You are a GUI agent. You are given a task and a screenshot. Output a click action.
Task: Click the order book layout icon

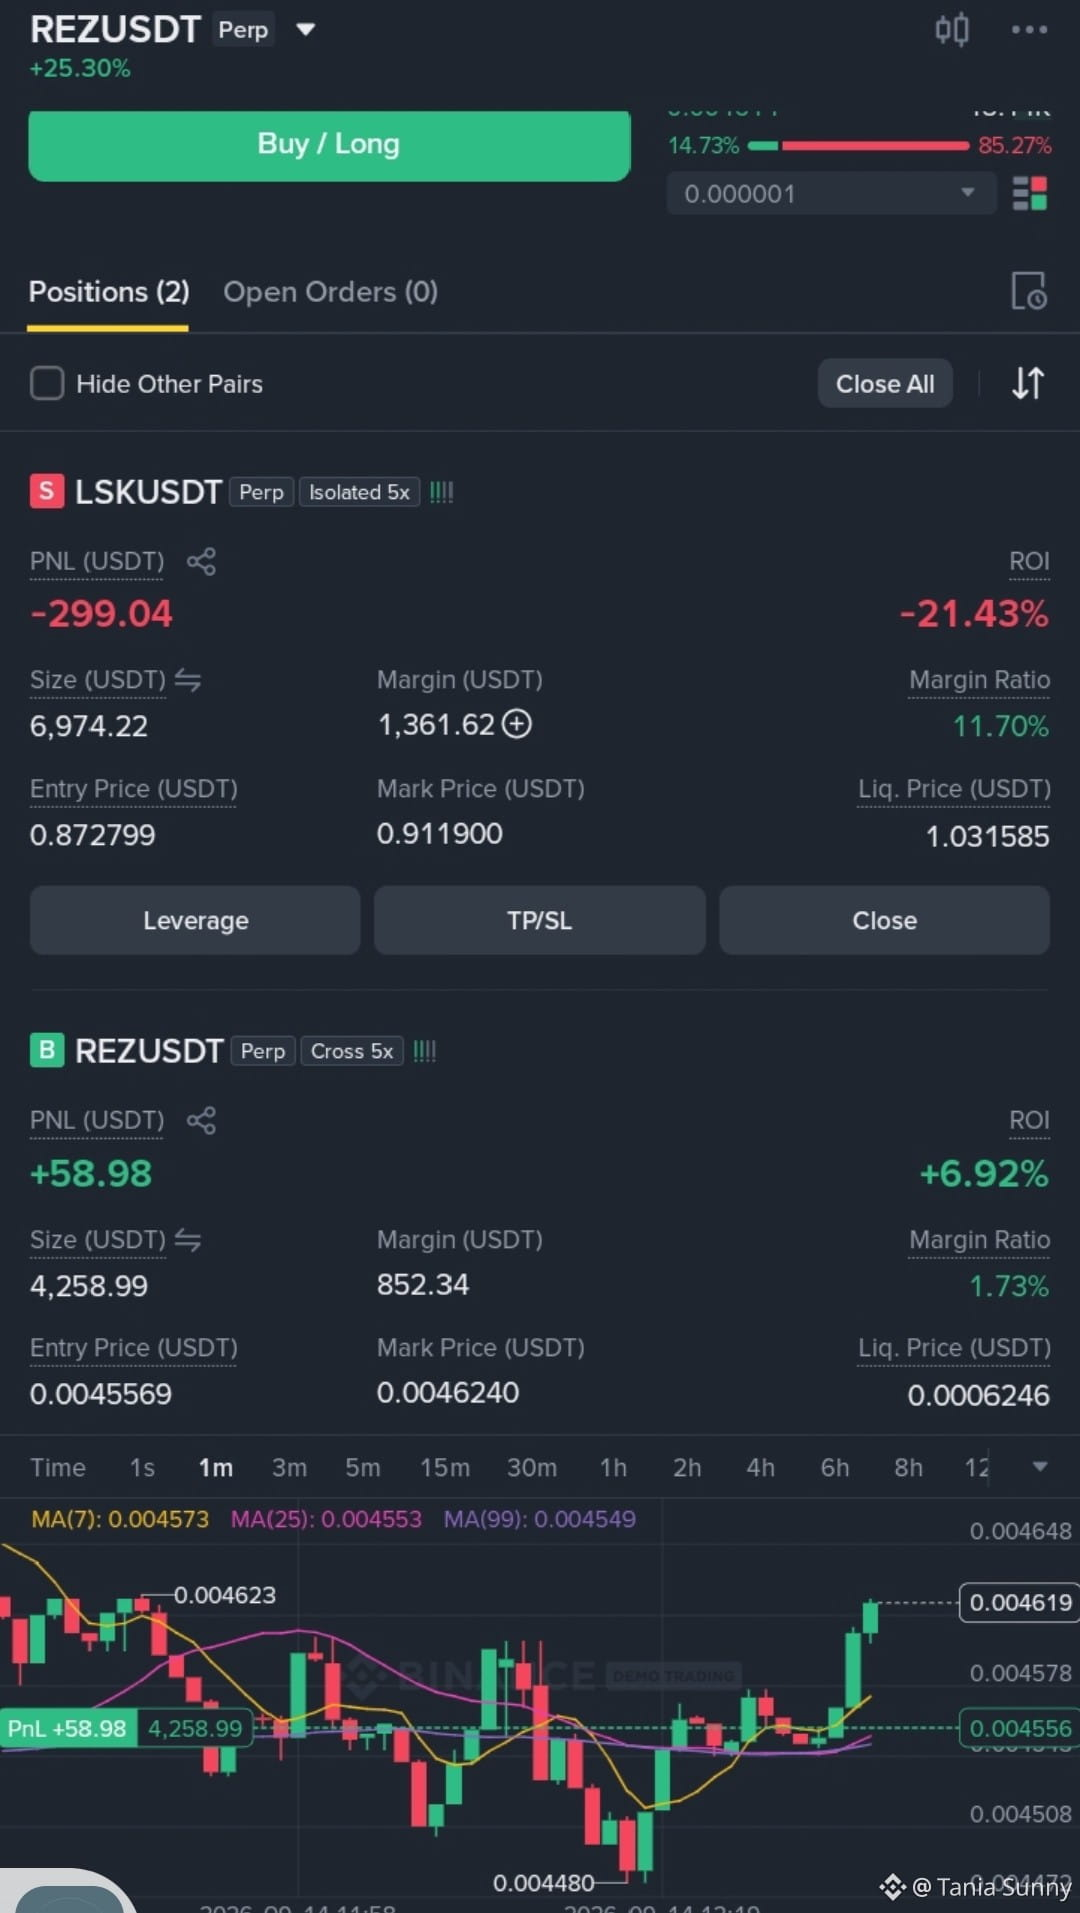pyautogui.click(x=1029, y=193)
